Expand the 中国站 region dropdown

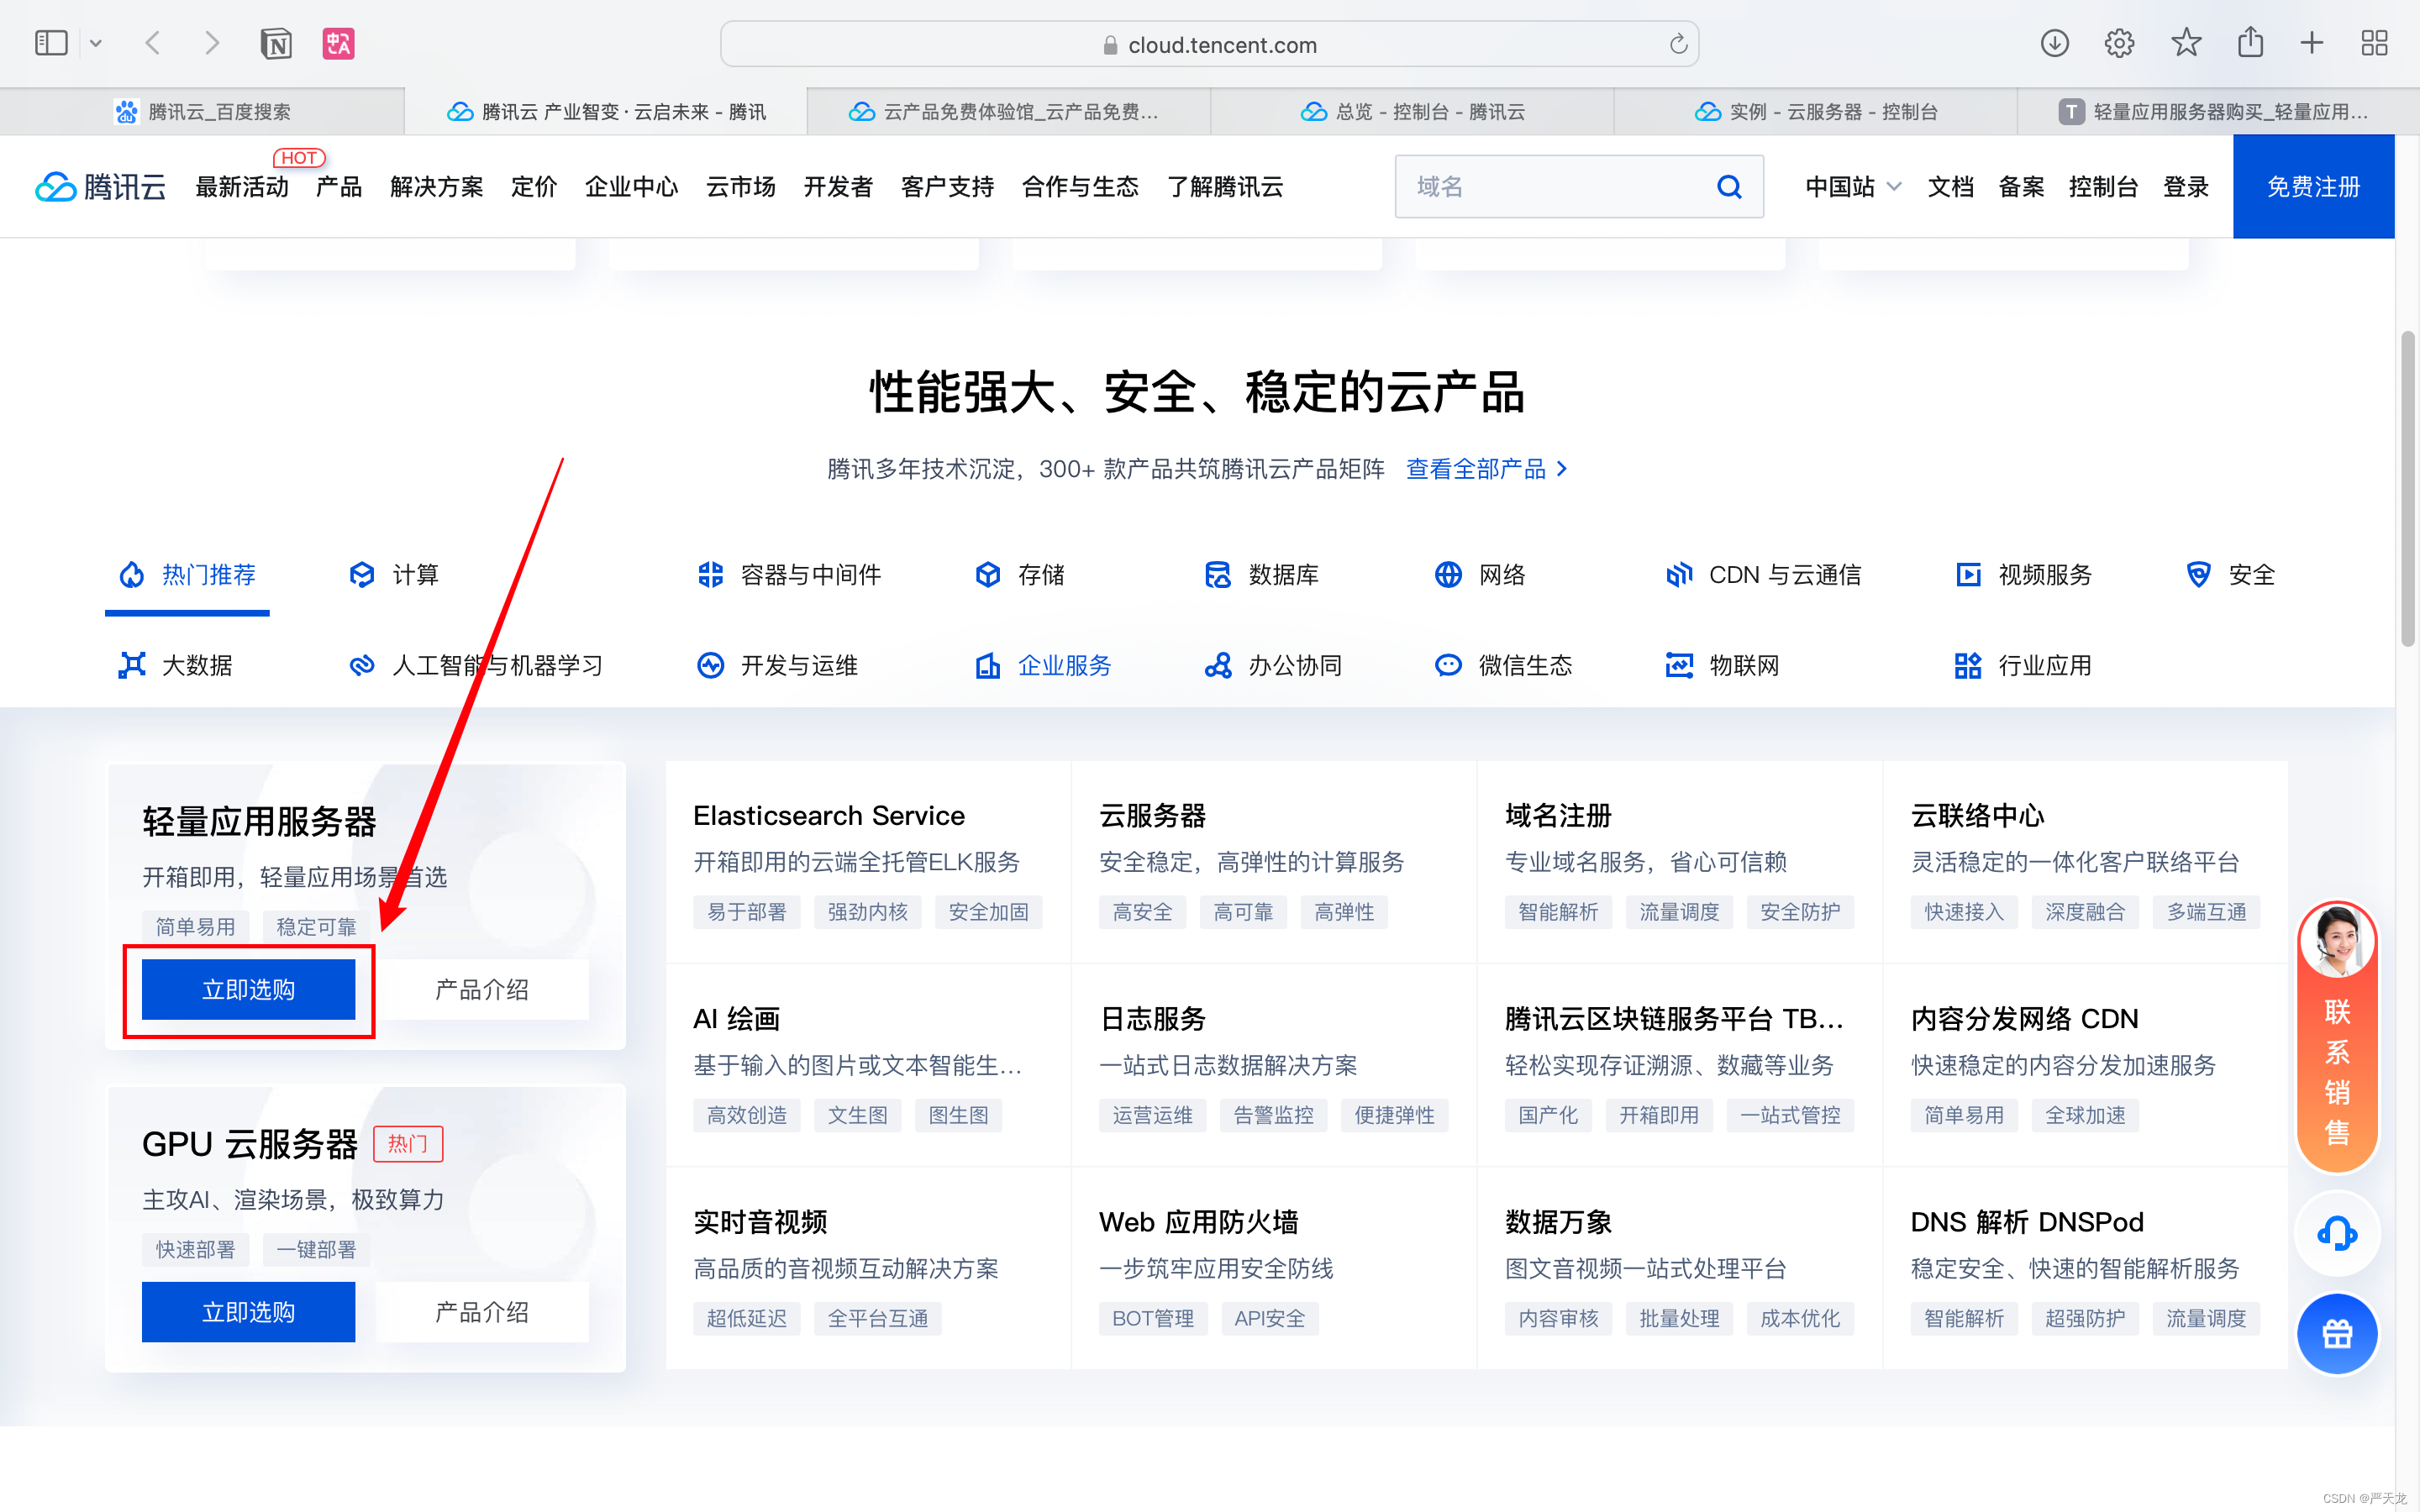point(1852,187)
